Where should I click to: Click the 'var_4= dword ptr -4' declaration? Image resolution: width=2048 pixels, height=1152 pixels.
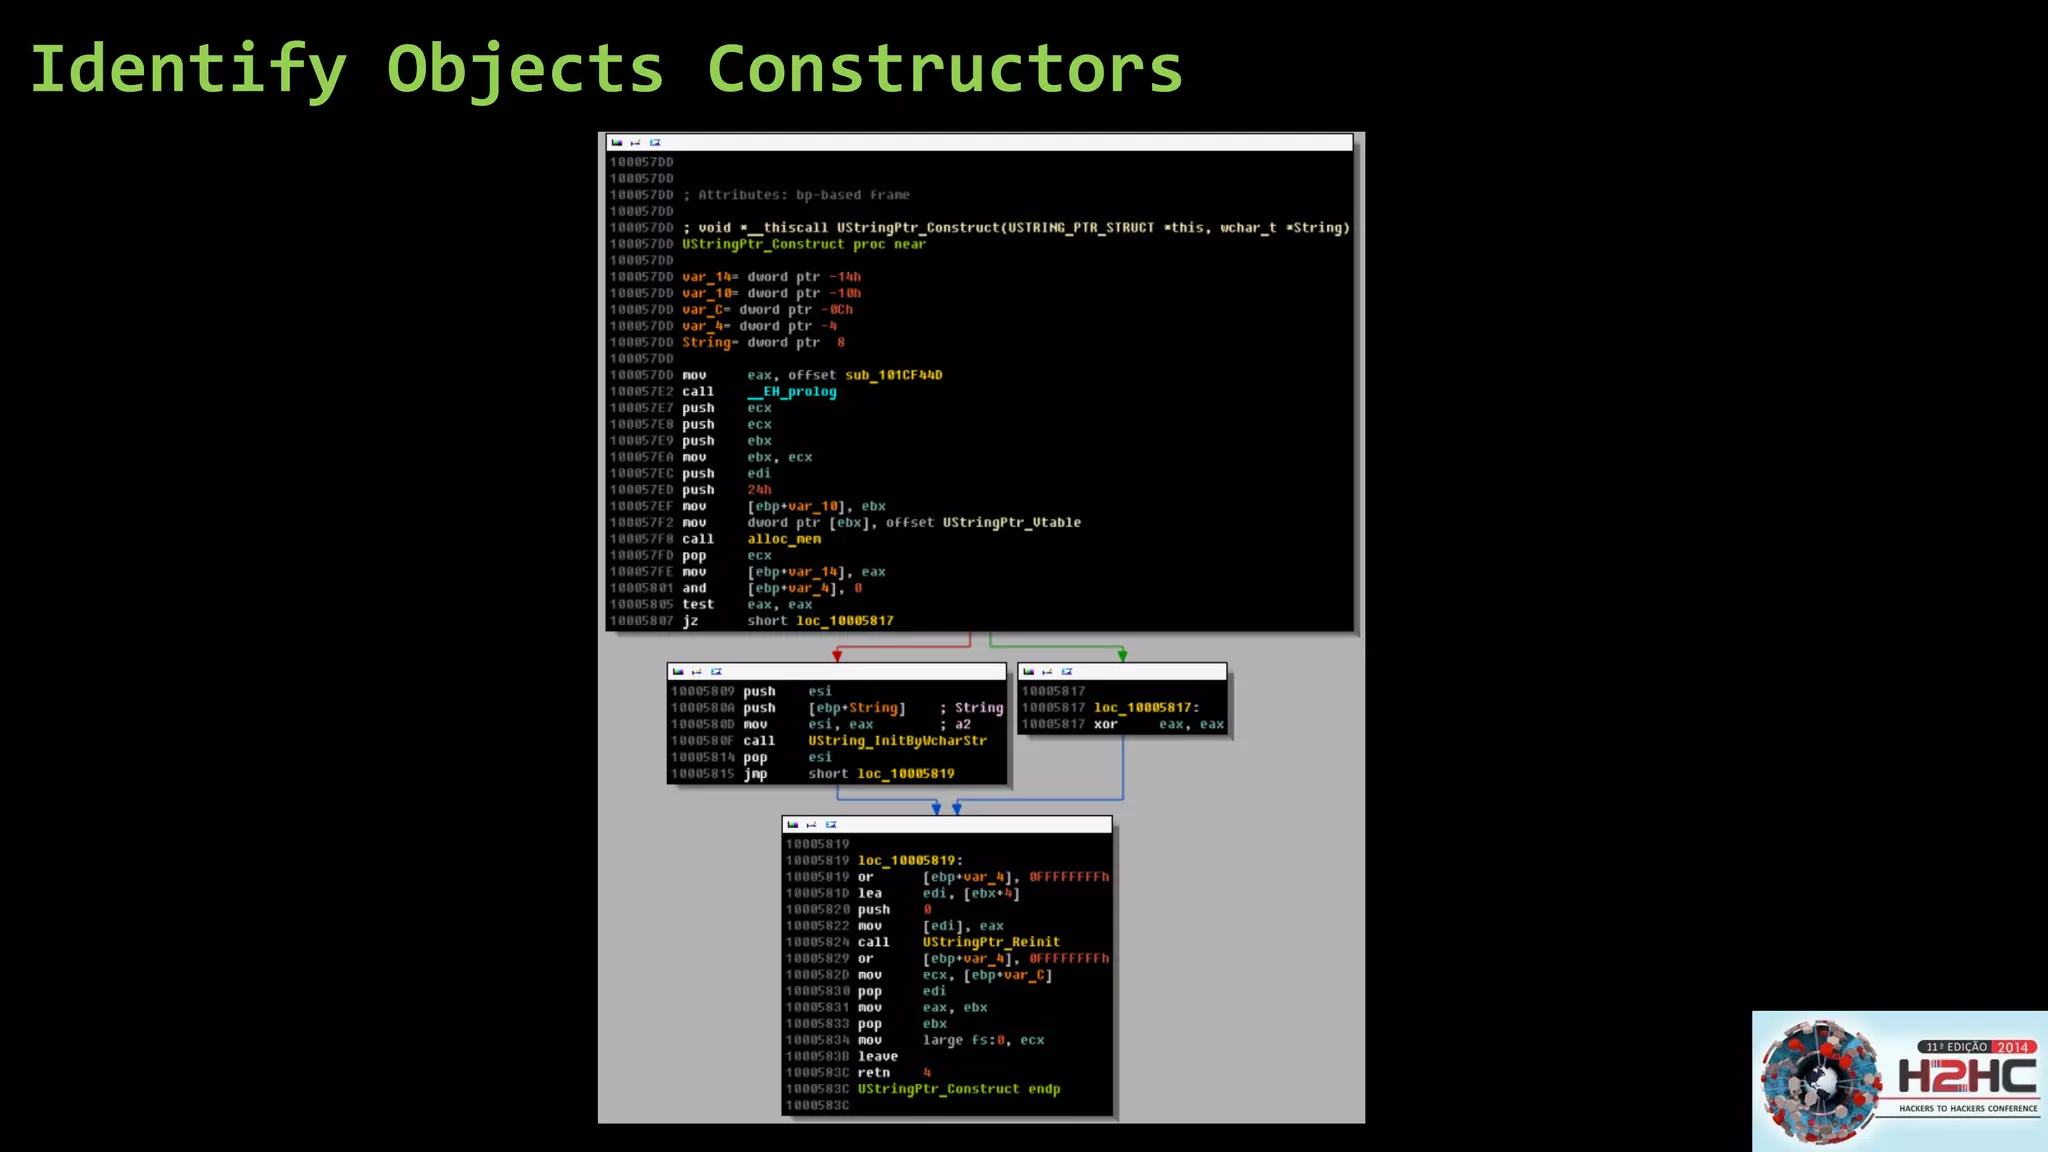(759, 326)
